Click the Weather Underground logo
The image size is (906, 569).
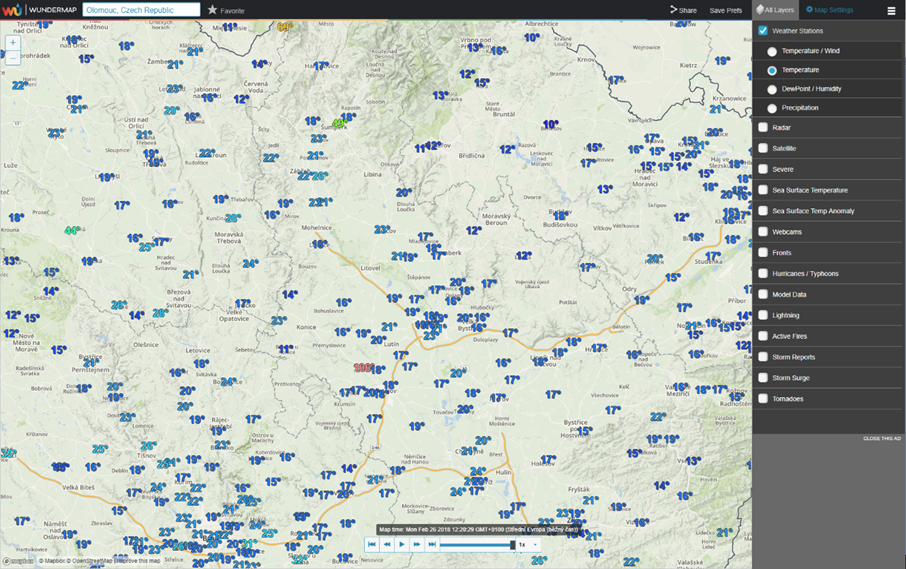pos(40,10)
